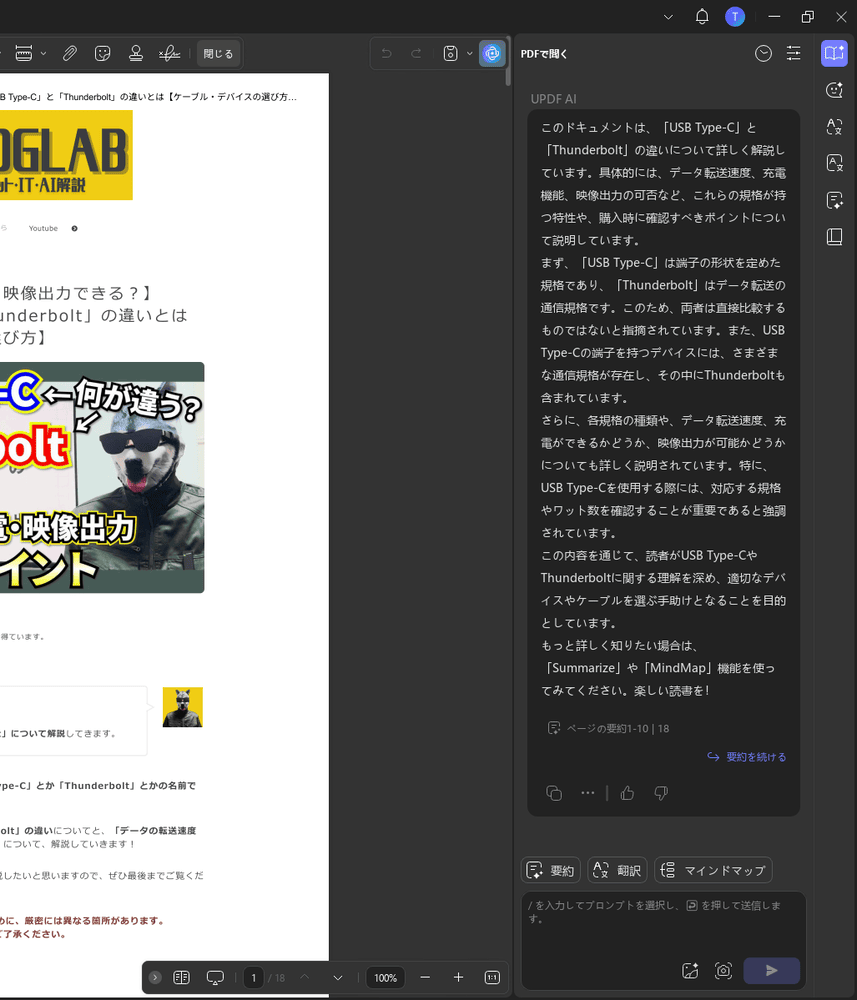
Task: Toggle actual size 1:1 view
Action: 492,977
